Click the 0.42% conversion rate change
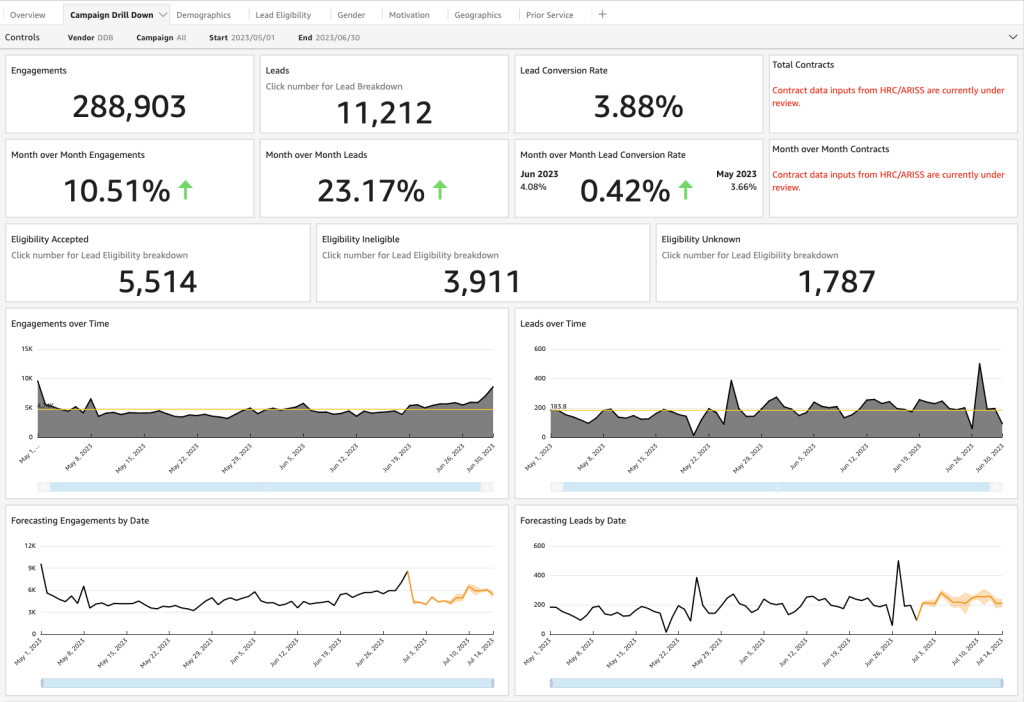1024x702 pixels. click(625, 191)
